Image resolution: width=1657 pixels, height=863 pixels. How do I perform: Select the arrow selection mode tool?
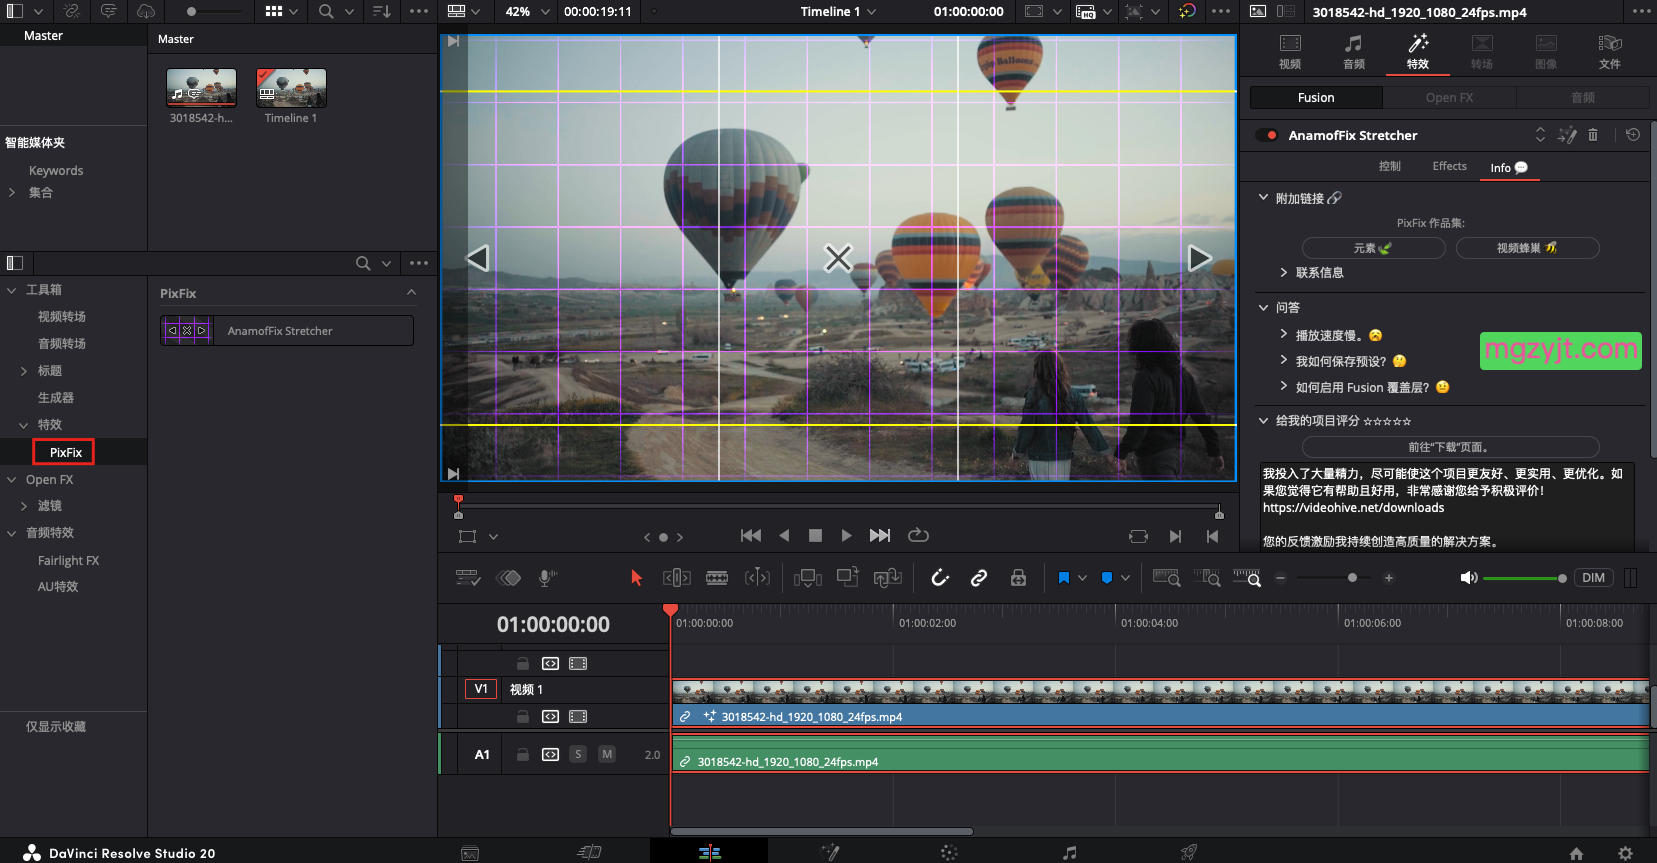point(636,578)
